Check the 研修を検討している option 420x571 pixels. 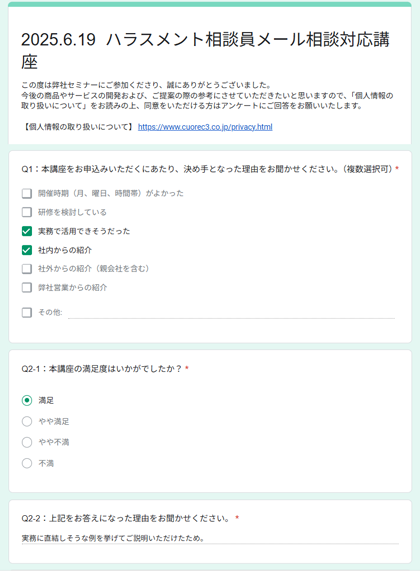pyautogui.click(x=27, y=212)
